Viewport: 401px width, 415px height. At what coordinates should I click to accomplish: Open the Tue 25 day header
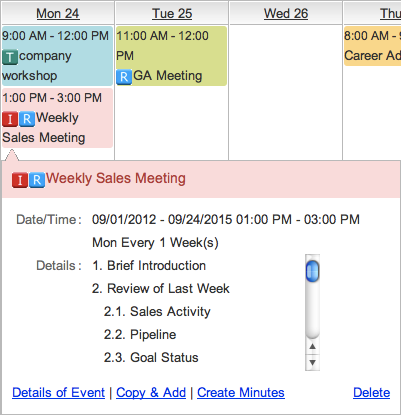click(172, 14)
